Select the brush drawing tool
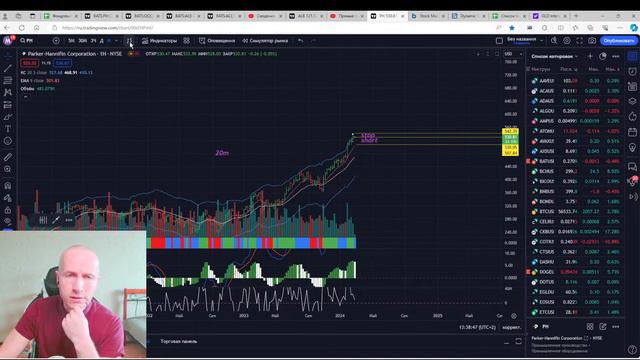Image resolution: width=640 pixels, height=360 pixels. [x=8, y=117]
